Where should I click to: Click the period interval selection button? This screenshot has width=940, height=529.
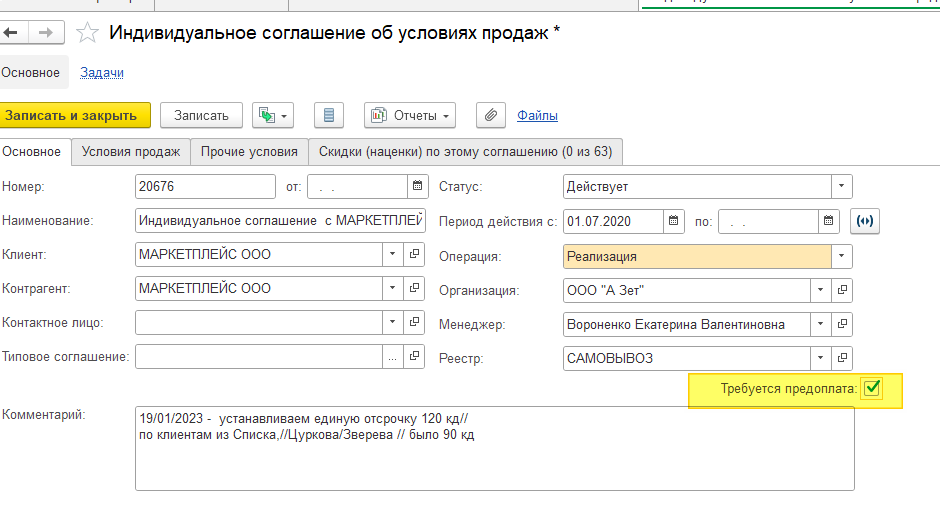(x=864, y=221)
